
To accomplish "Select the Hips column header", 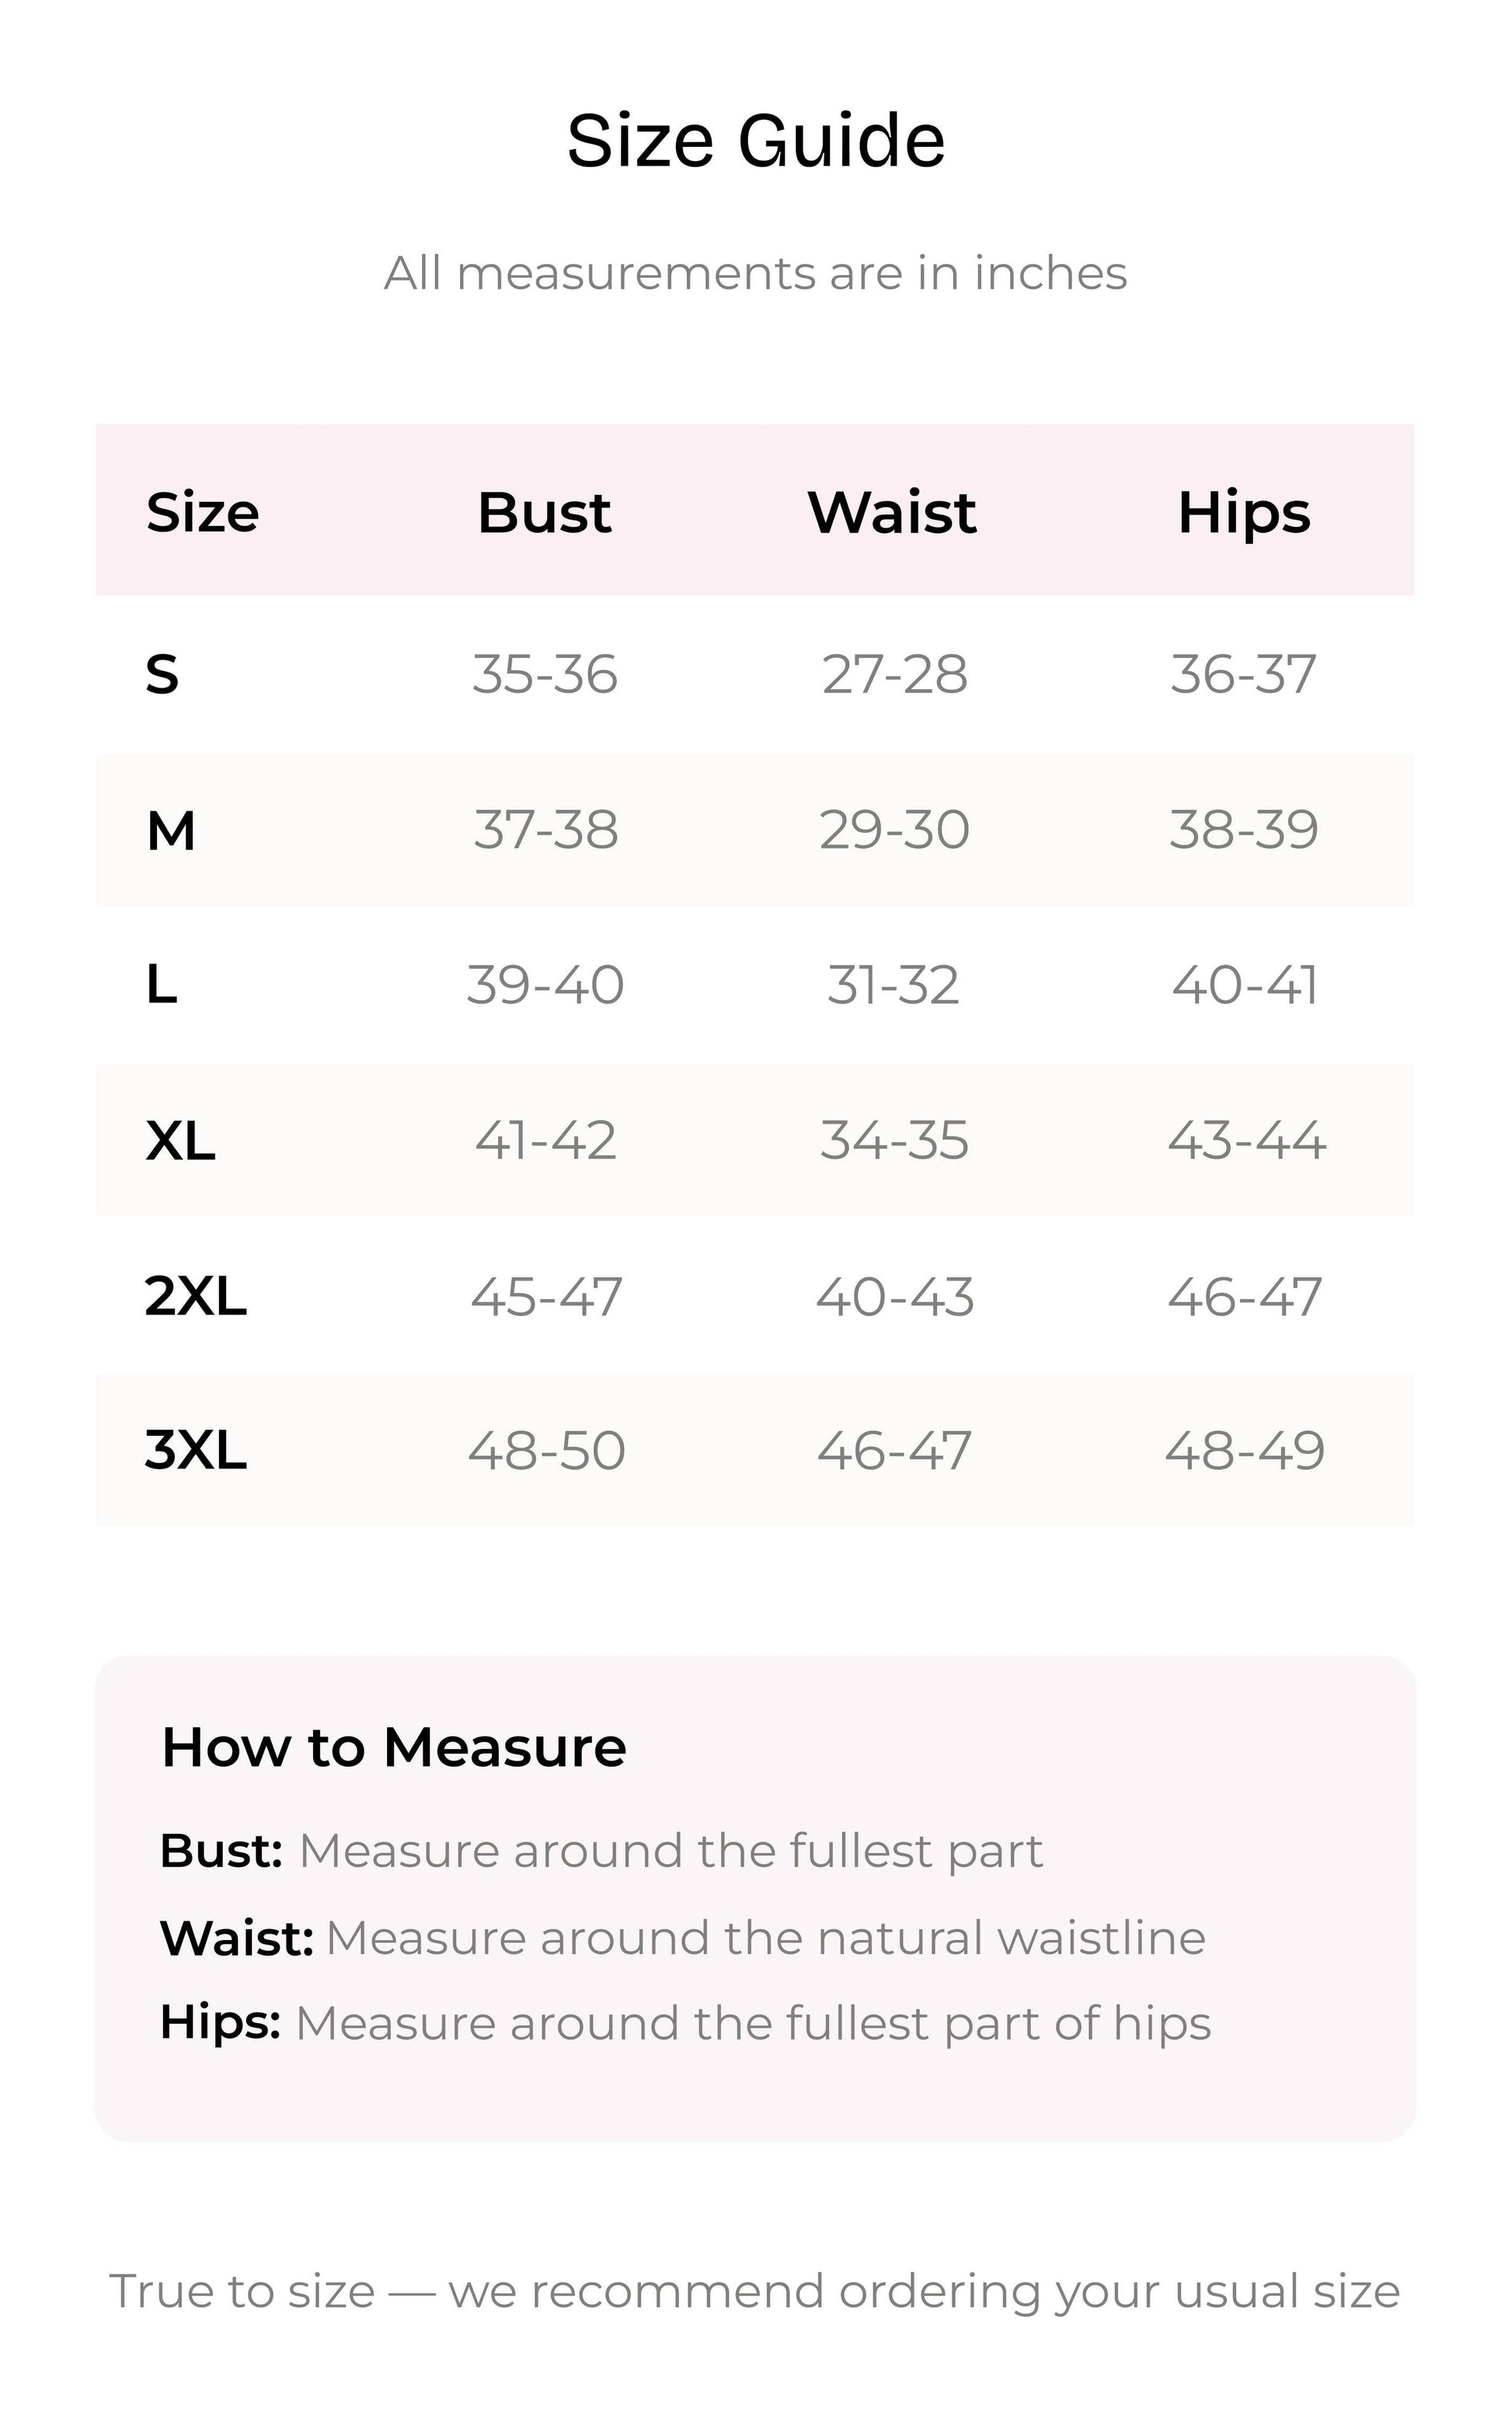I will click(1244, 514).
